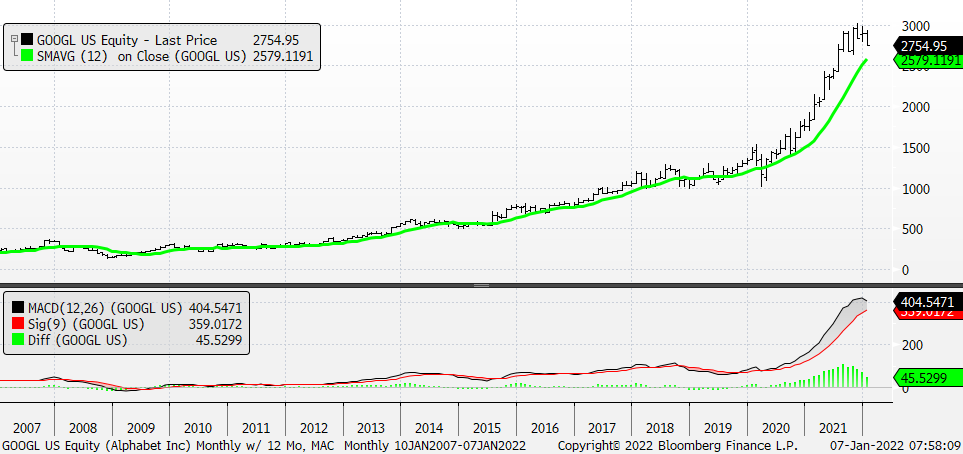Click the 2012 year label

point(314,428)
